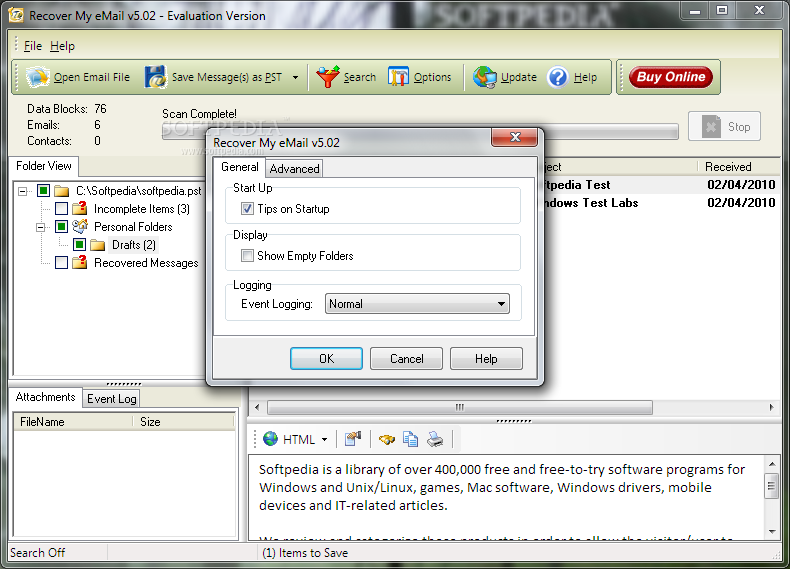This screenshot has height=569, width=790.
Task: Click the HTML view globe icon
Action: [271, 439]
